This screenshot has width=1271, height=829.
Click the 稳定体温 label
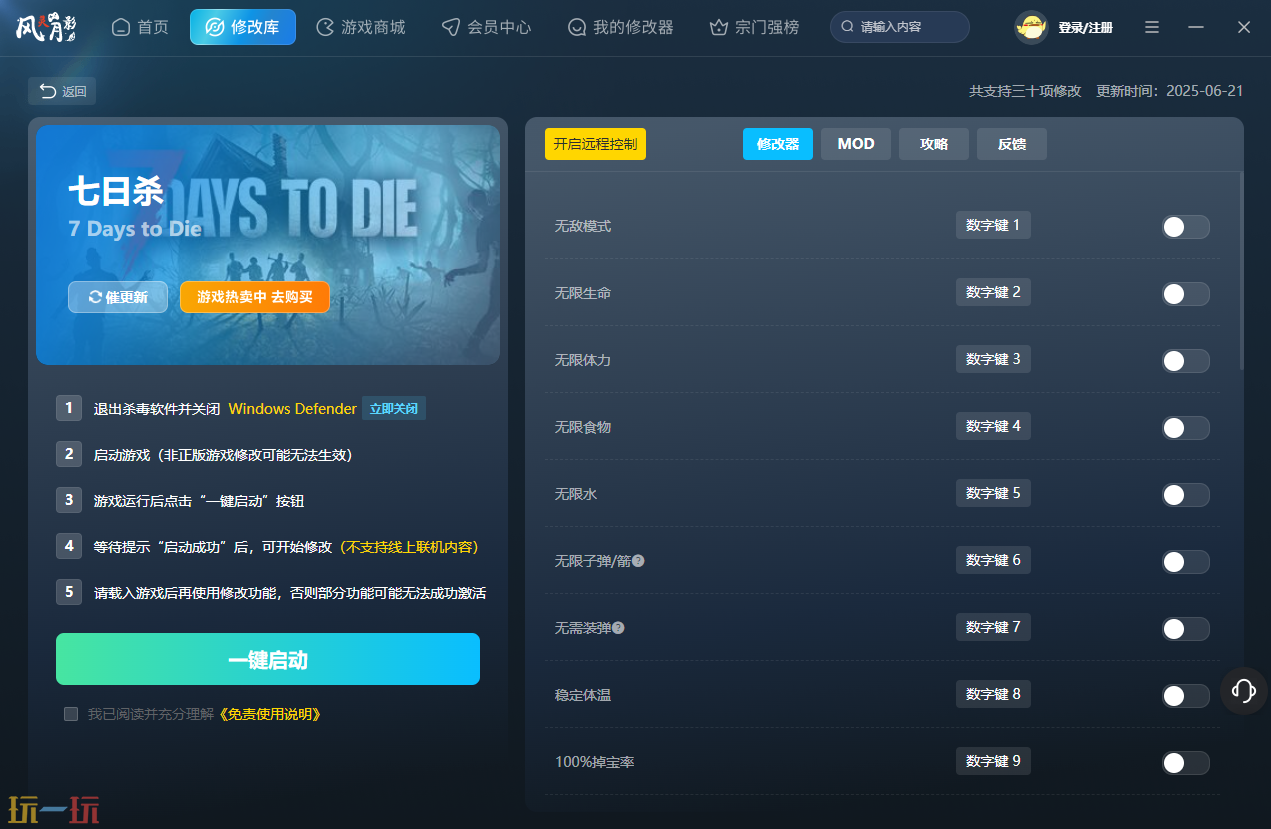pyautogui.click(x=583, y=695)
